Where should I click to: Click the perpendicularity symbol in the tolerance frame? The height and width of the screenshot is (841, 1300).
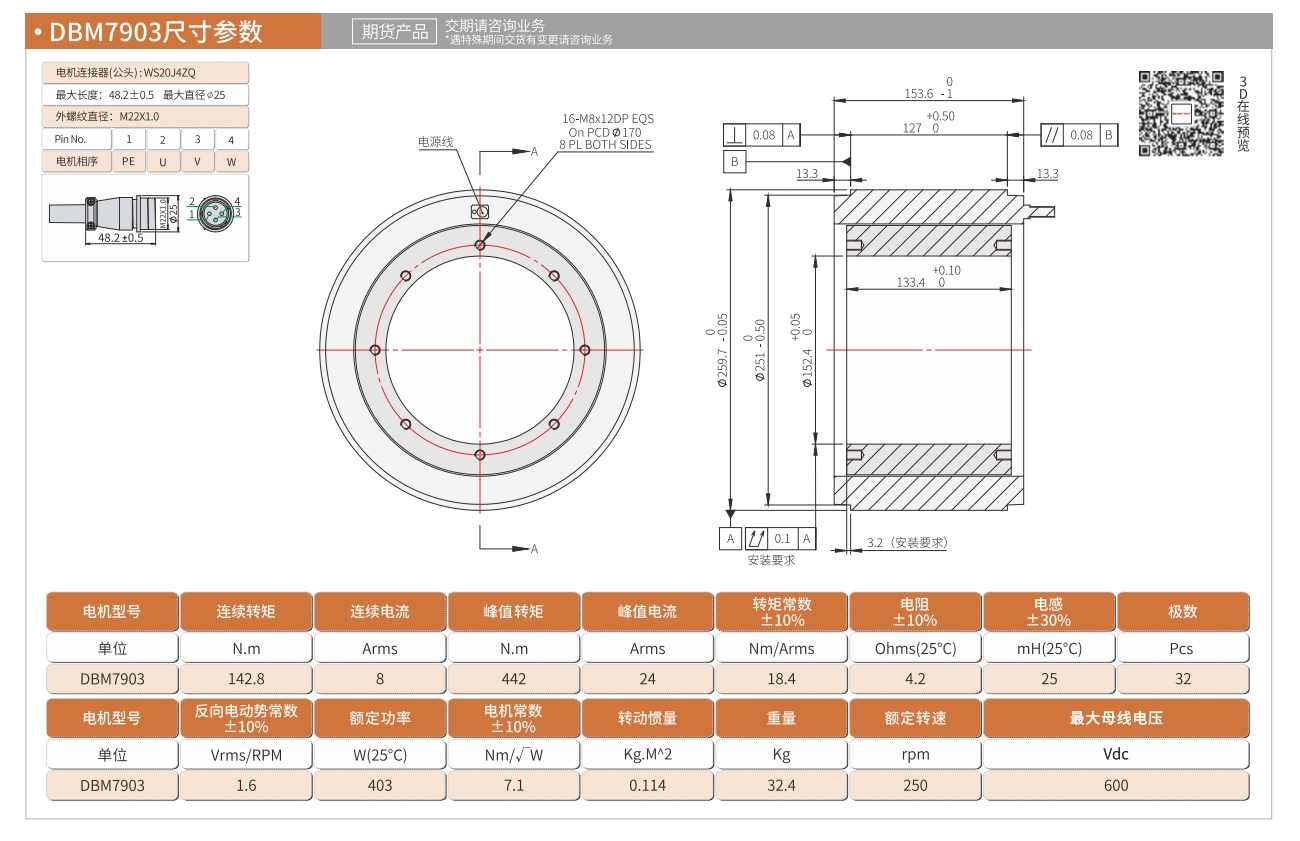(x=735, y=134)
